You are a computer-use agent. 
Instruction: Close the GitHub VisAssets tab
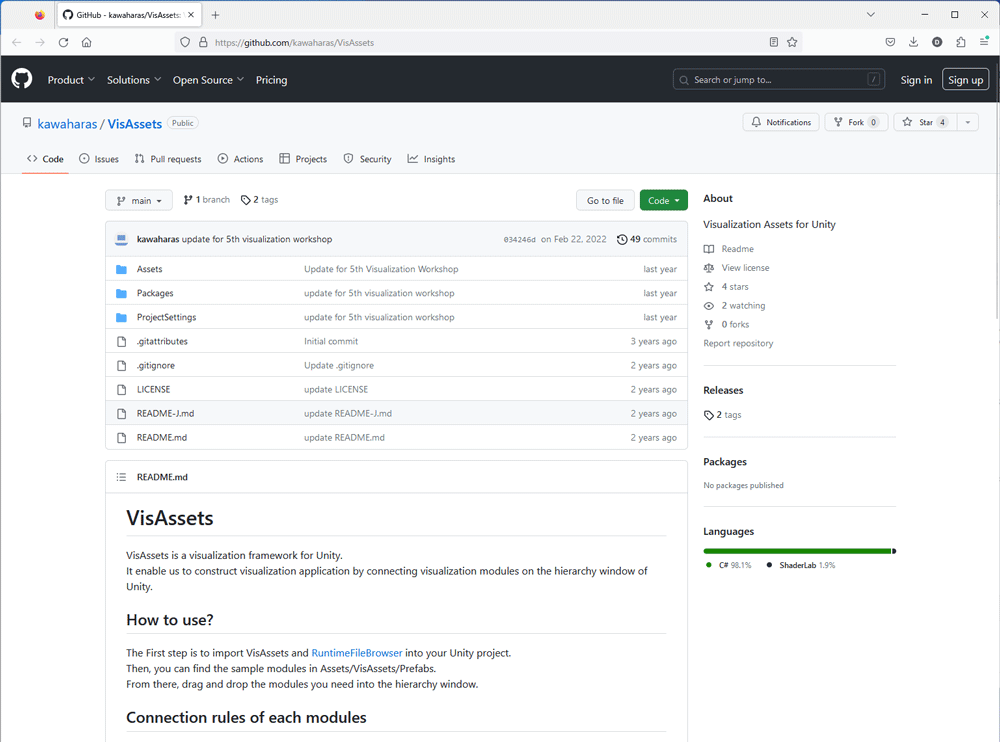[x=191, y=15]
